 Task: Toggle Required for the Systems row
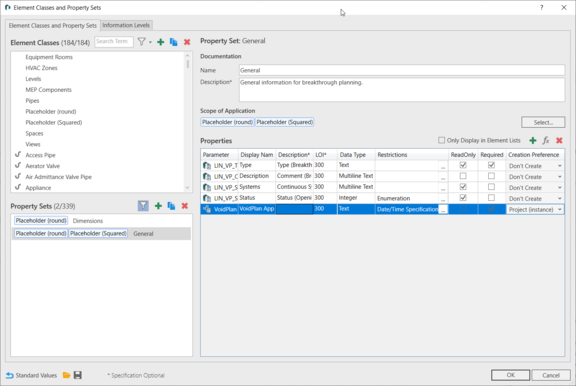coord(491,187)
